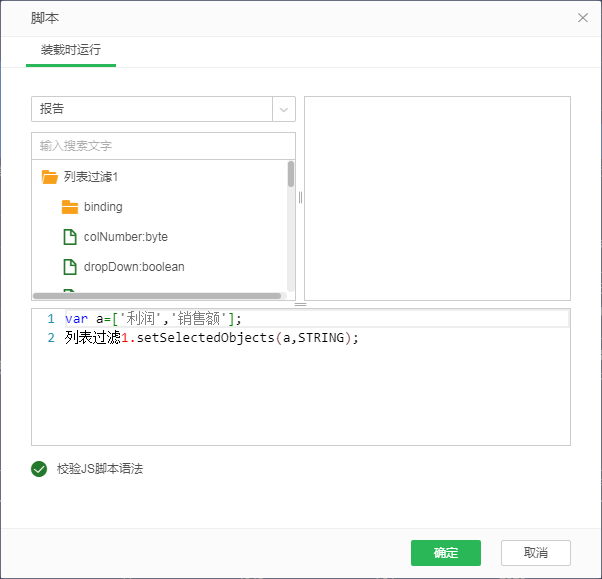The image size is (602, 579).
Task: Click the colNumber:byte file icon
Action: (x=70, y=237)
